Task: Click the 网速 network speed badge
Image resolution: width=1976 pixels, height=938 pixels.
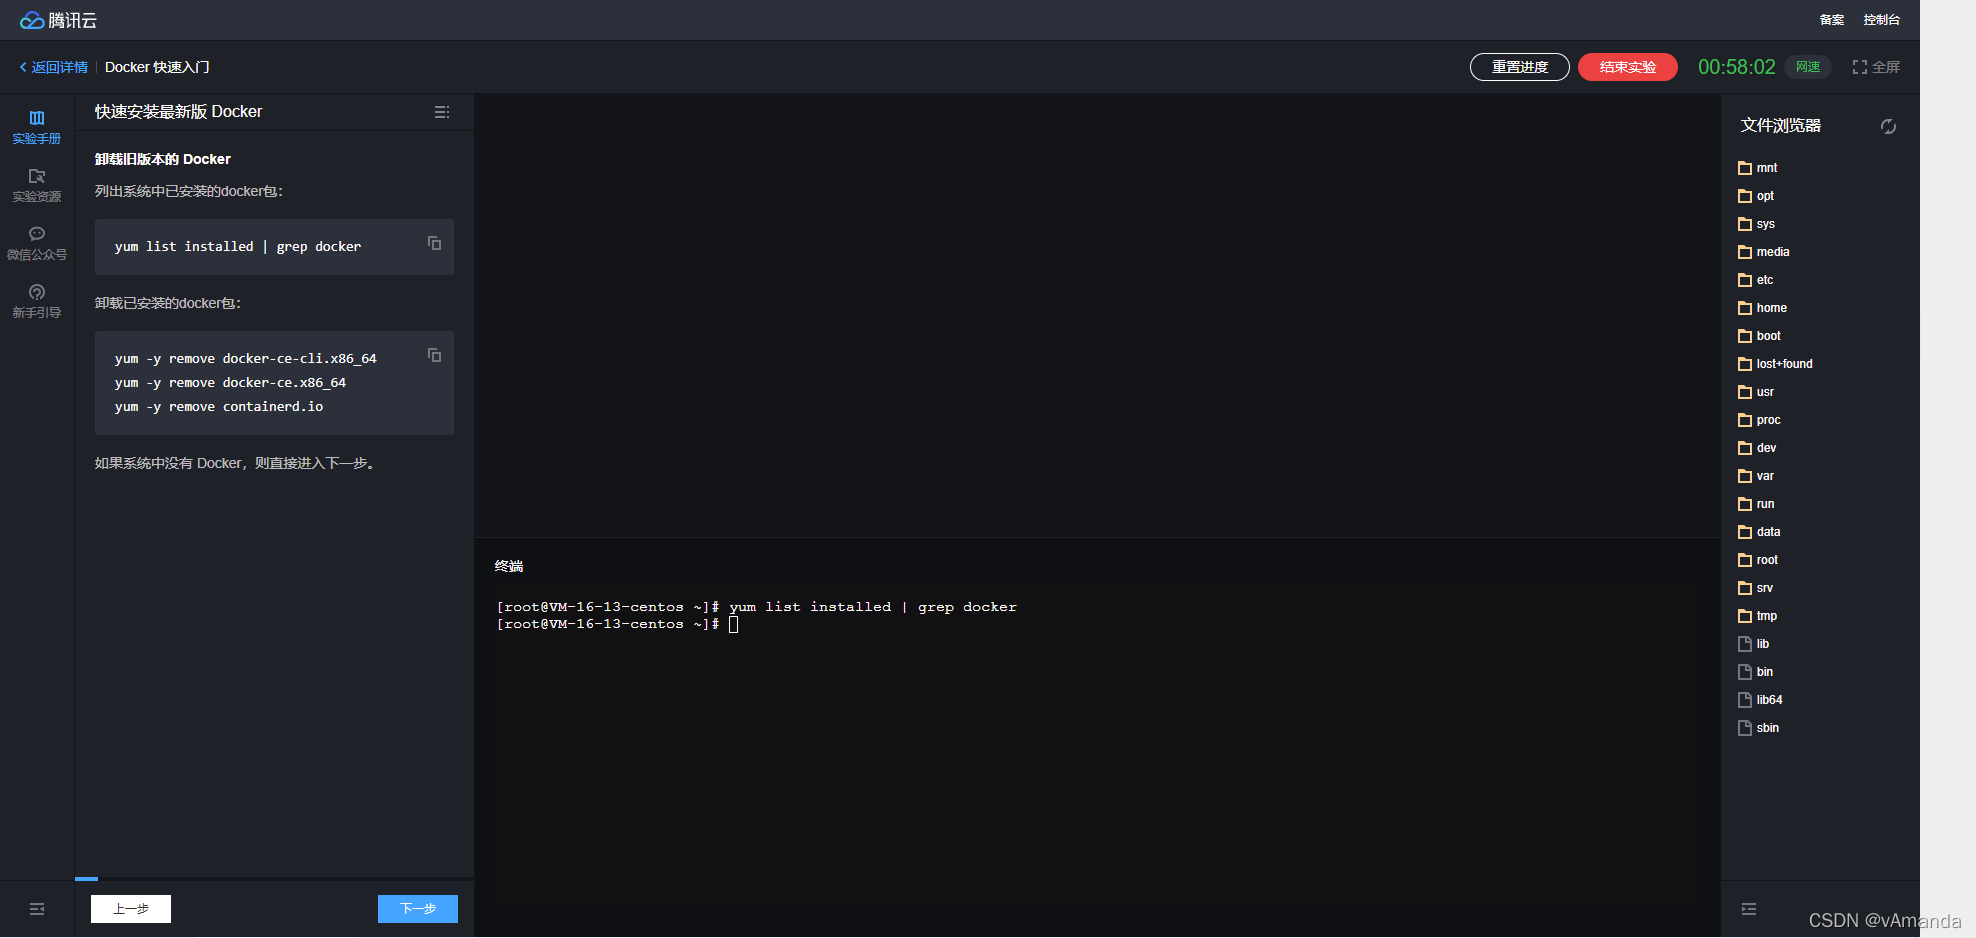Action: pyautogui.click(x=1808, y=67)
